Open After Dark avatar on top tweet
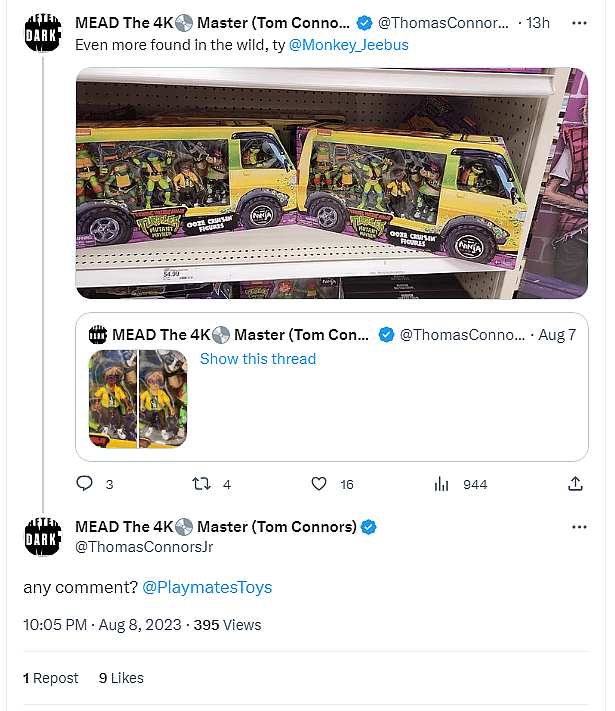Screen dimensions: 615x711 pyautogui.click(x=42, y=31)
